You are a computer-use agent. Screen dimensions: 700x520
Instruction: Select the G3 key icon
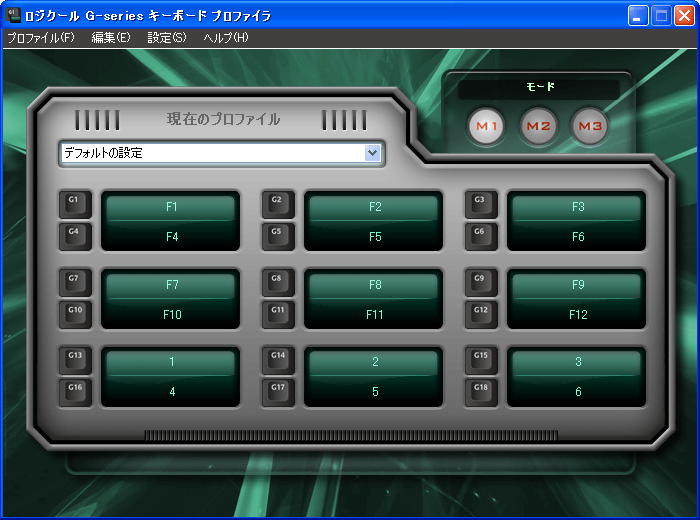coord(481,204)
